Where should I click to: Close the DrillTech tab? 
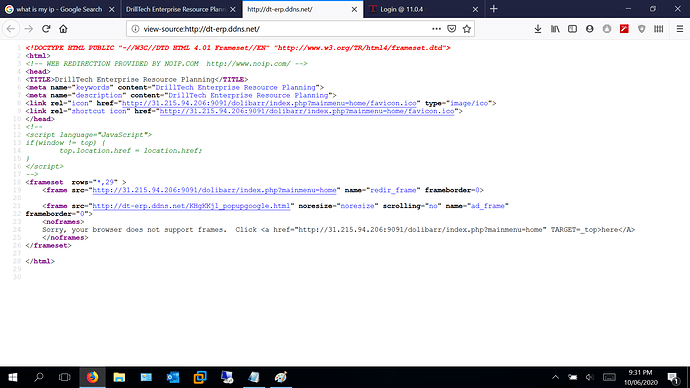233,9
